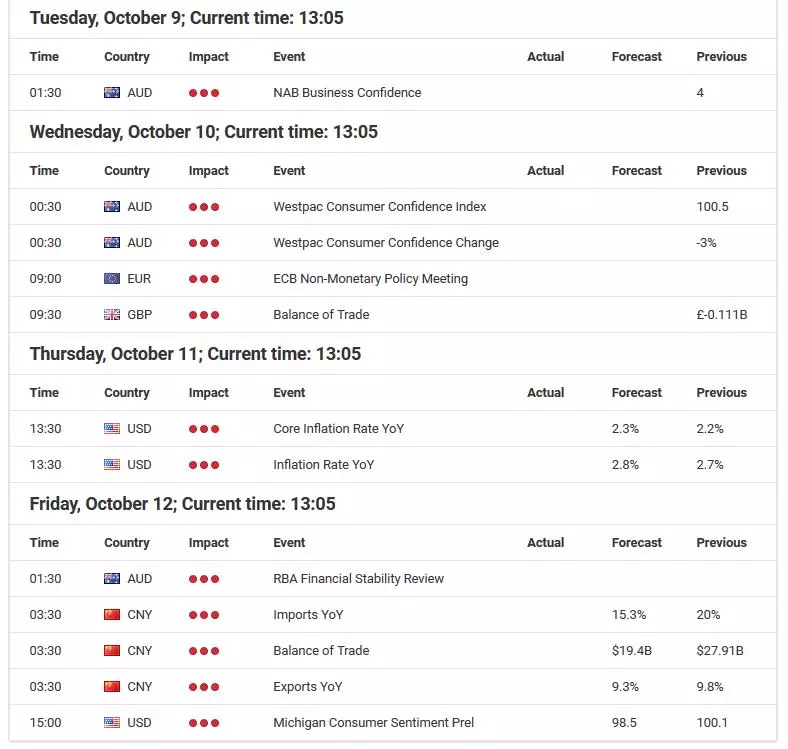
Task: Open the NAB Business Confidence event
Action: coord(347,92)
